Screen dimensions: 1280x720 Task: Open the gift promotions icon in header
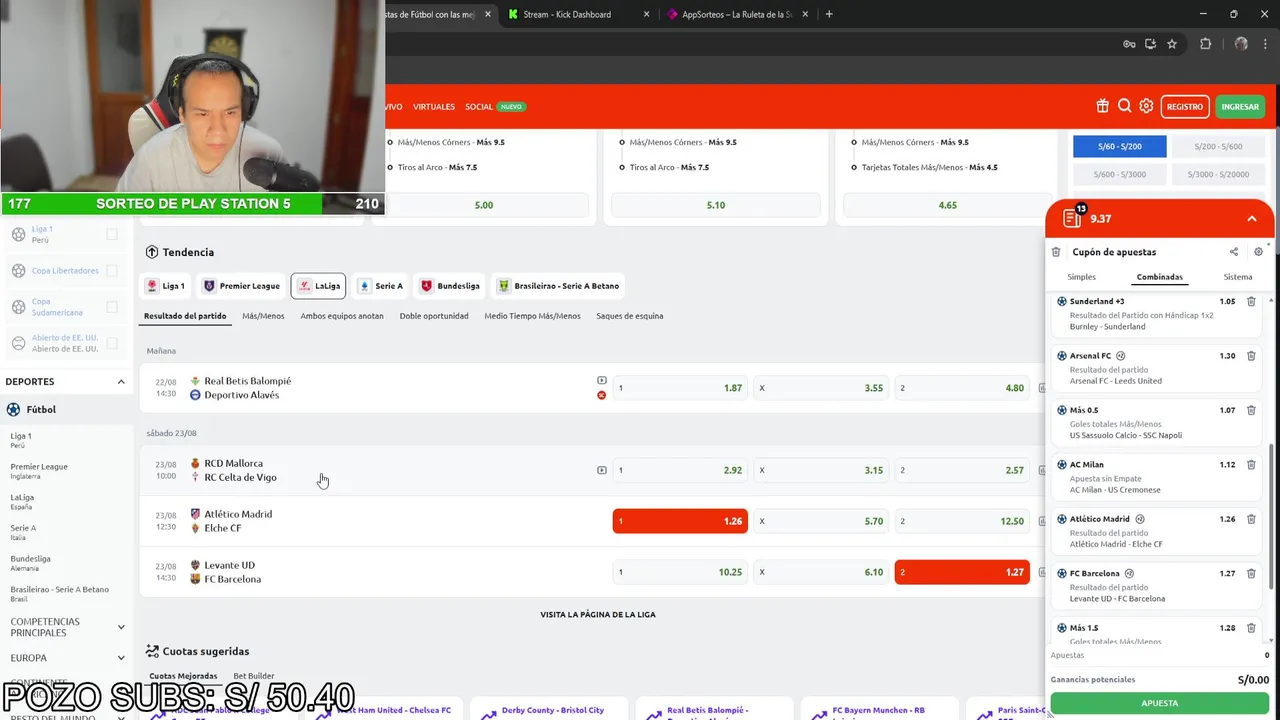pyautogui.click(x=1102, y=106)
